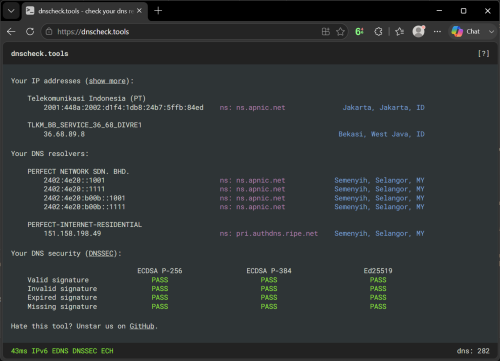Open the split screen icon
The width and height of the screenshot is (500, 361).
(326, 32)
